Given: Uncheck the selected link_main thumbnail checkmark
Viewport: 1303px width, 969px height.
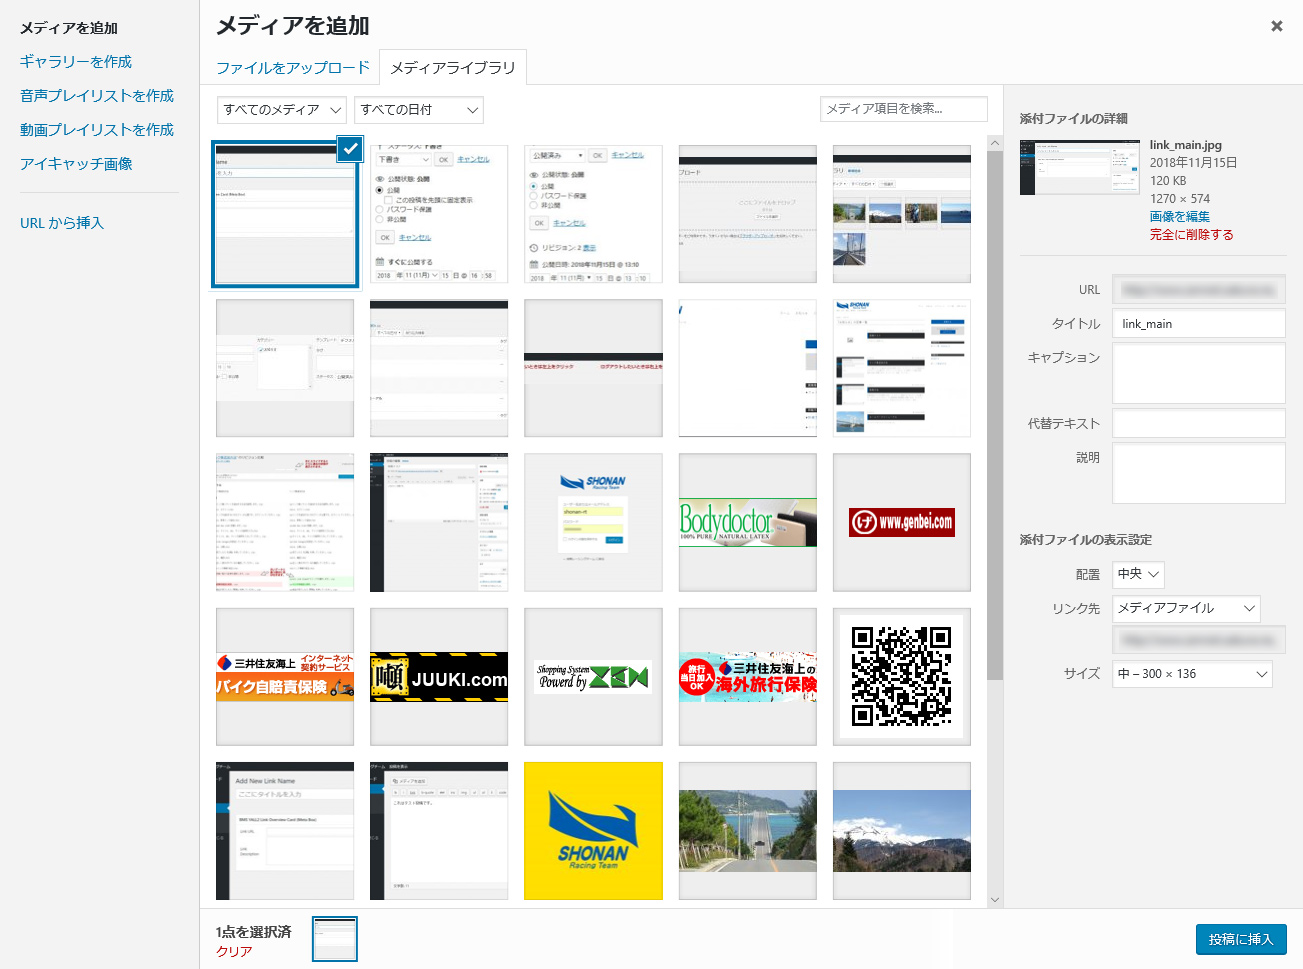Looking at the screenshot, I should (349, 148).
